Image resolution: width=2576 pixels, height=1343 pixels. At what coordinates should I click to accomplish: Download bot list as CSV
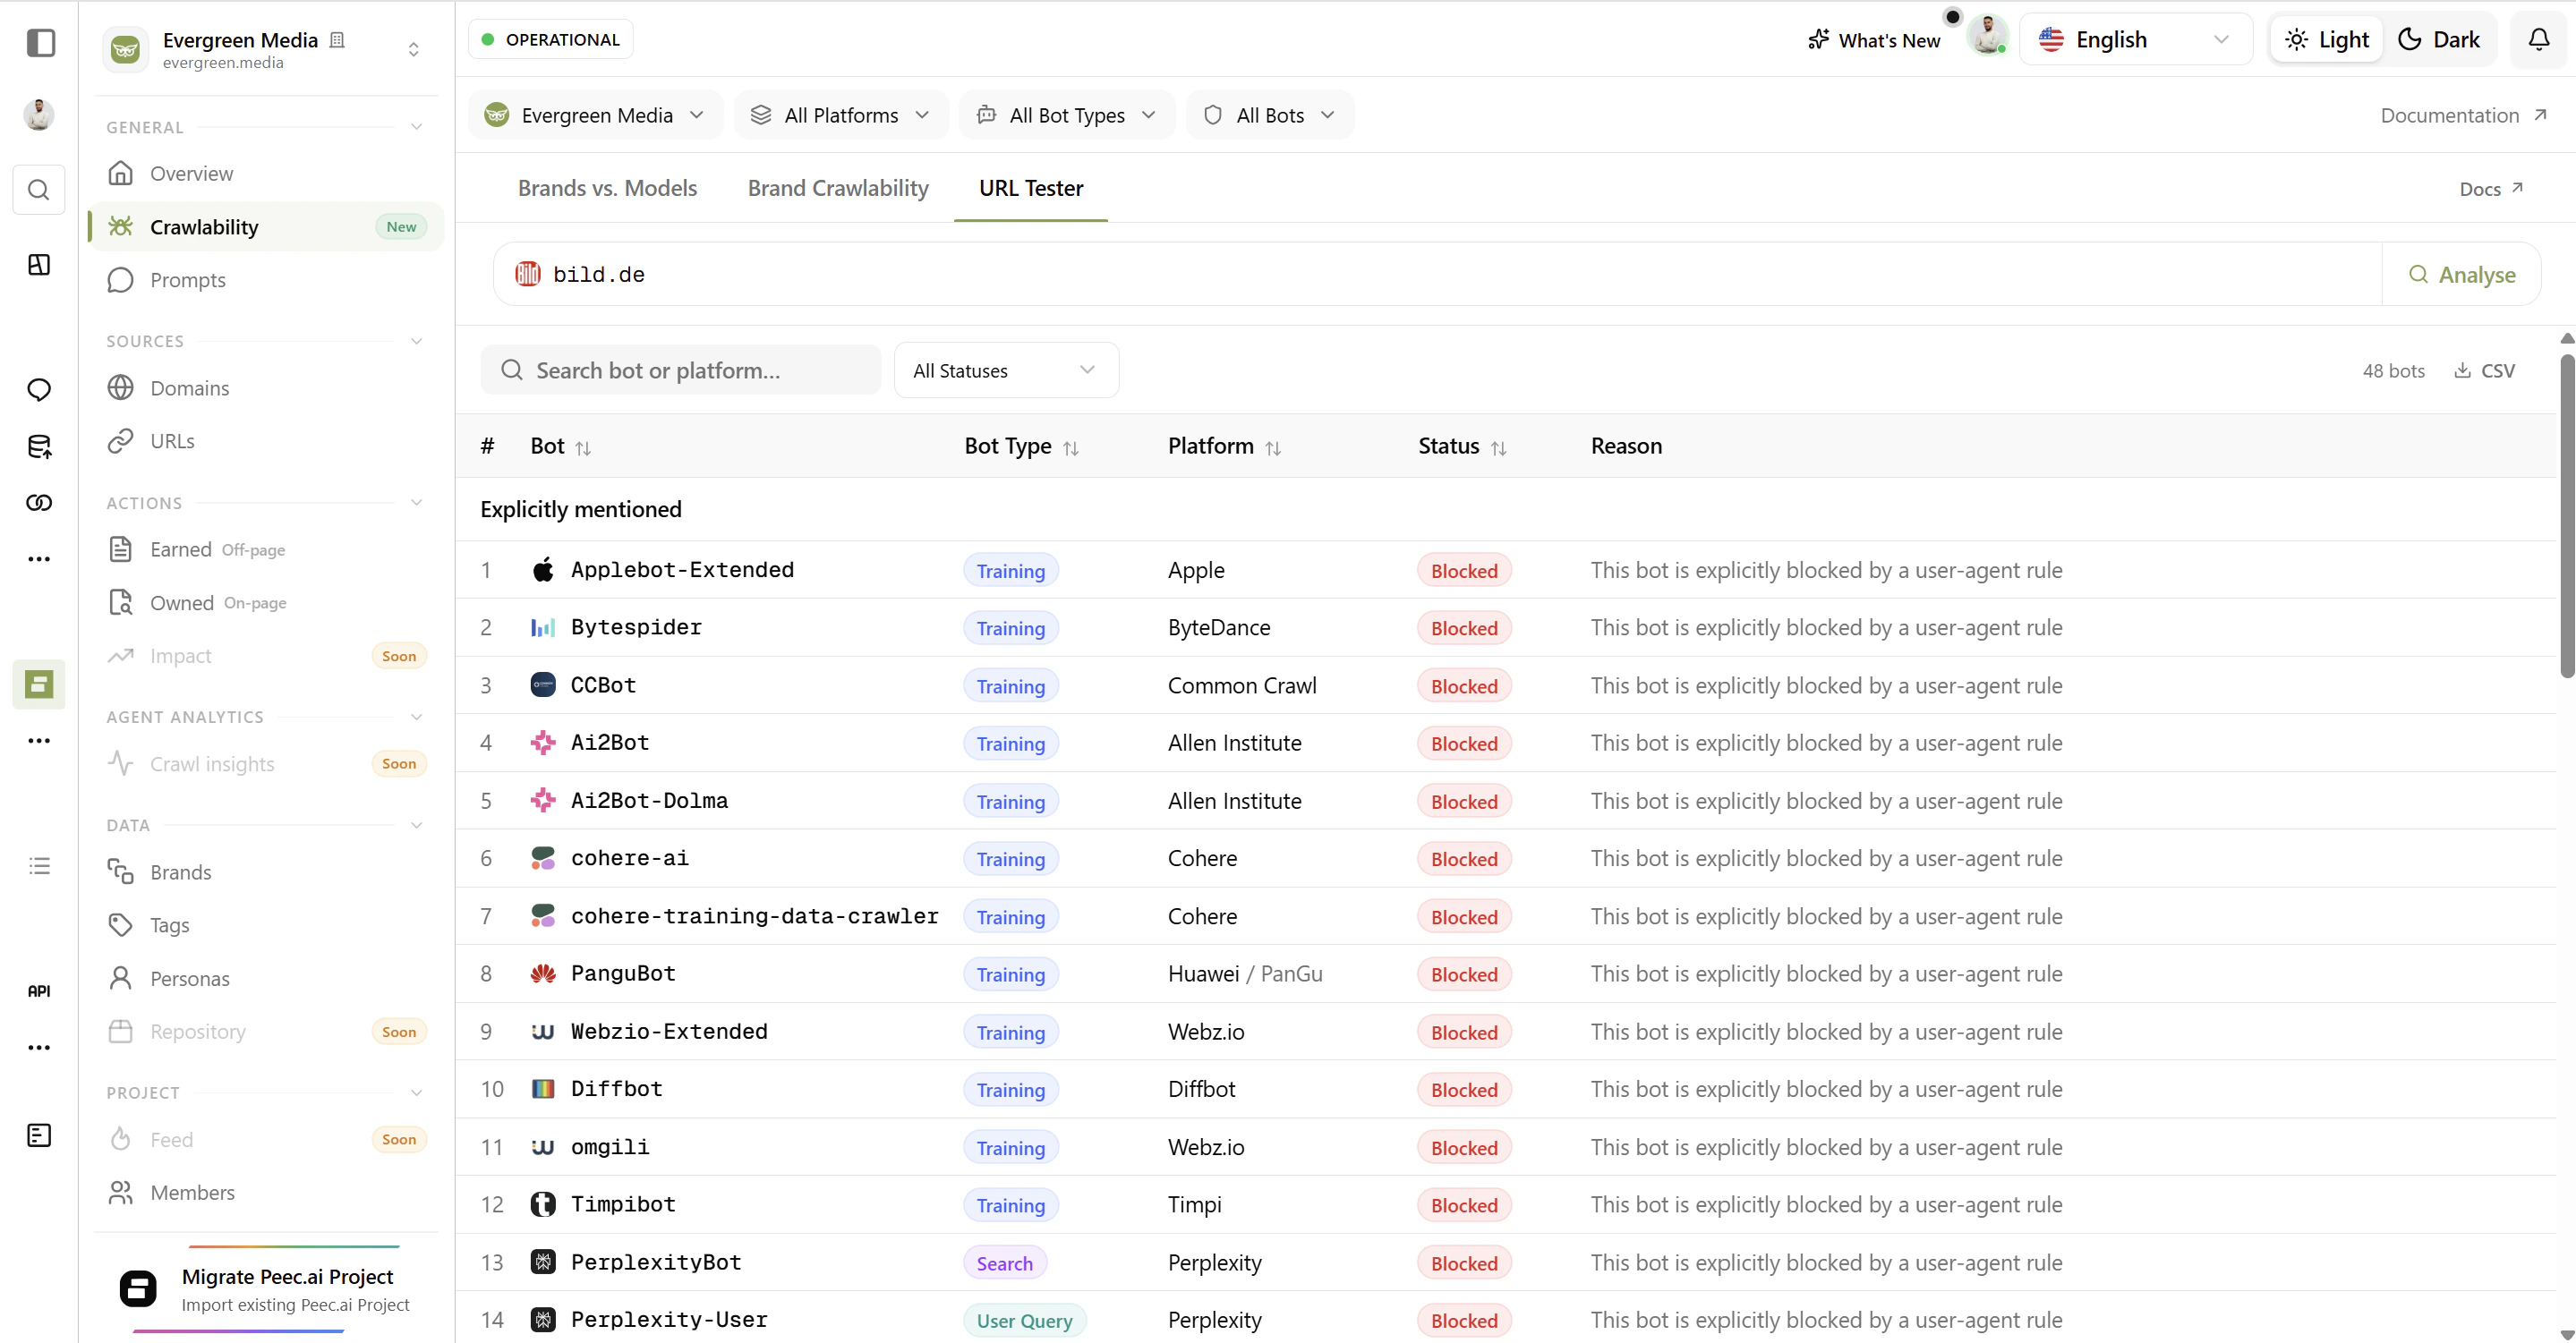click(x=2484, y=371)
